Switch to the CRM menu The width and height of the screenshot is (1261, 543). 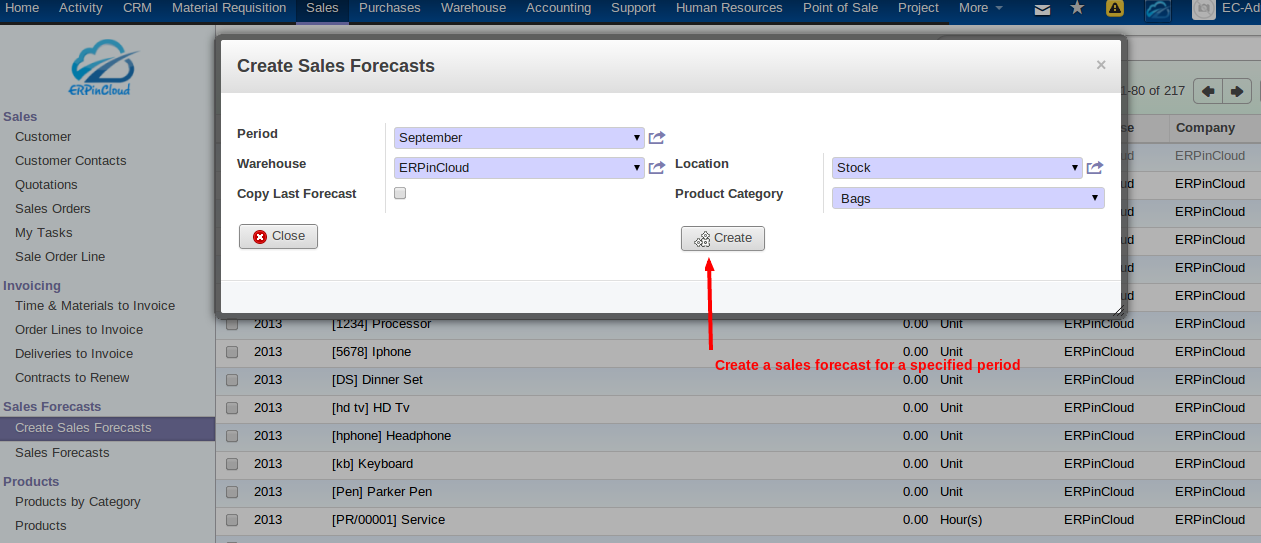[x=137, y=8]
